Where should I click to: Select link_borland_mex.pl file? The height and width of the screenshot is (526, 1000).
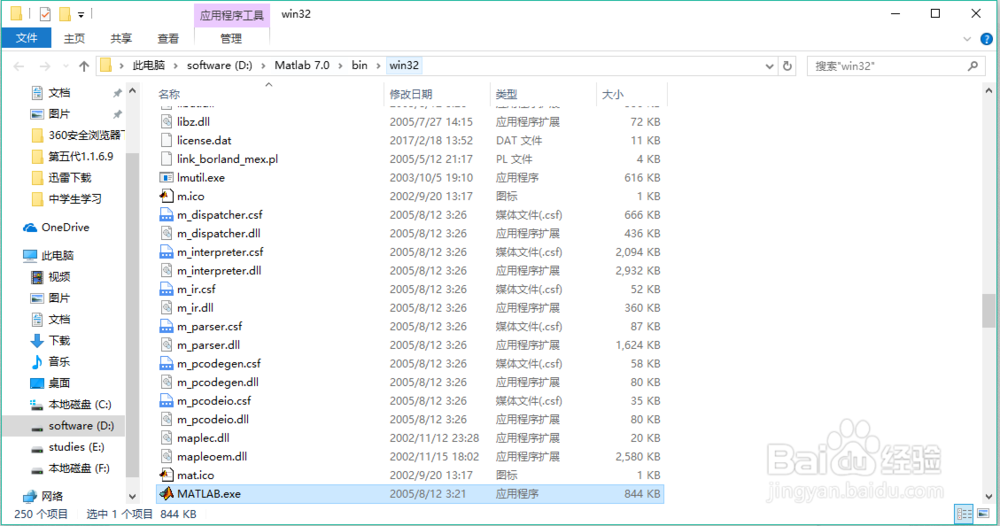(410, 159)
